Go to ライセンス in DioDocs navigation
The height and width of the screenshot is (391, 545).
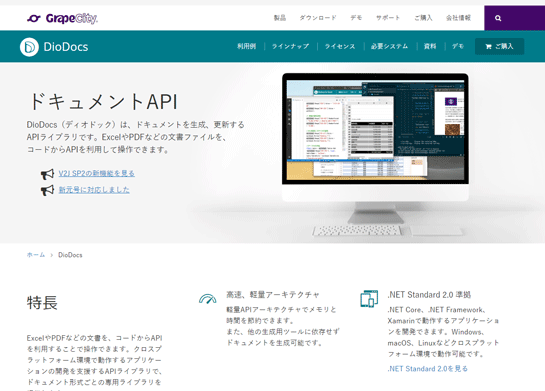click(340, 46)
